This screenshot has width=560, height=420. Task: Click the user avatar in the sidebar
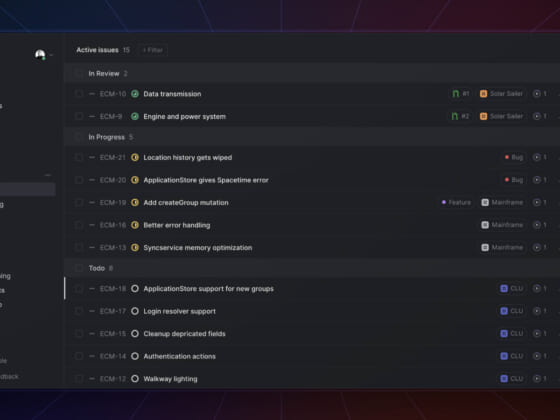40,55
